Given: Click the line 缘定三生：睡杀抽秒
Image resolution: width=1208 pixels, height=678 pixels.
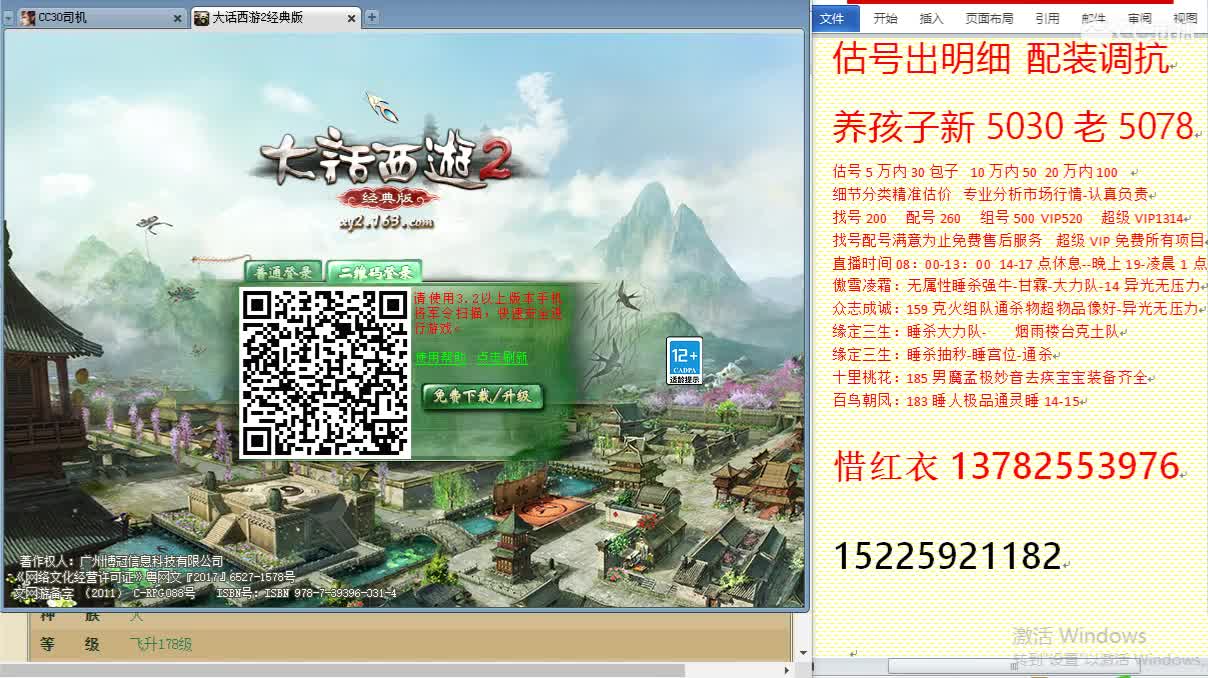Looking at the screenshot, I should pyautogui.click(x=942, y=355).
